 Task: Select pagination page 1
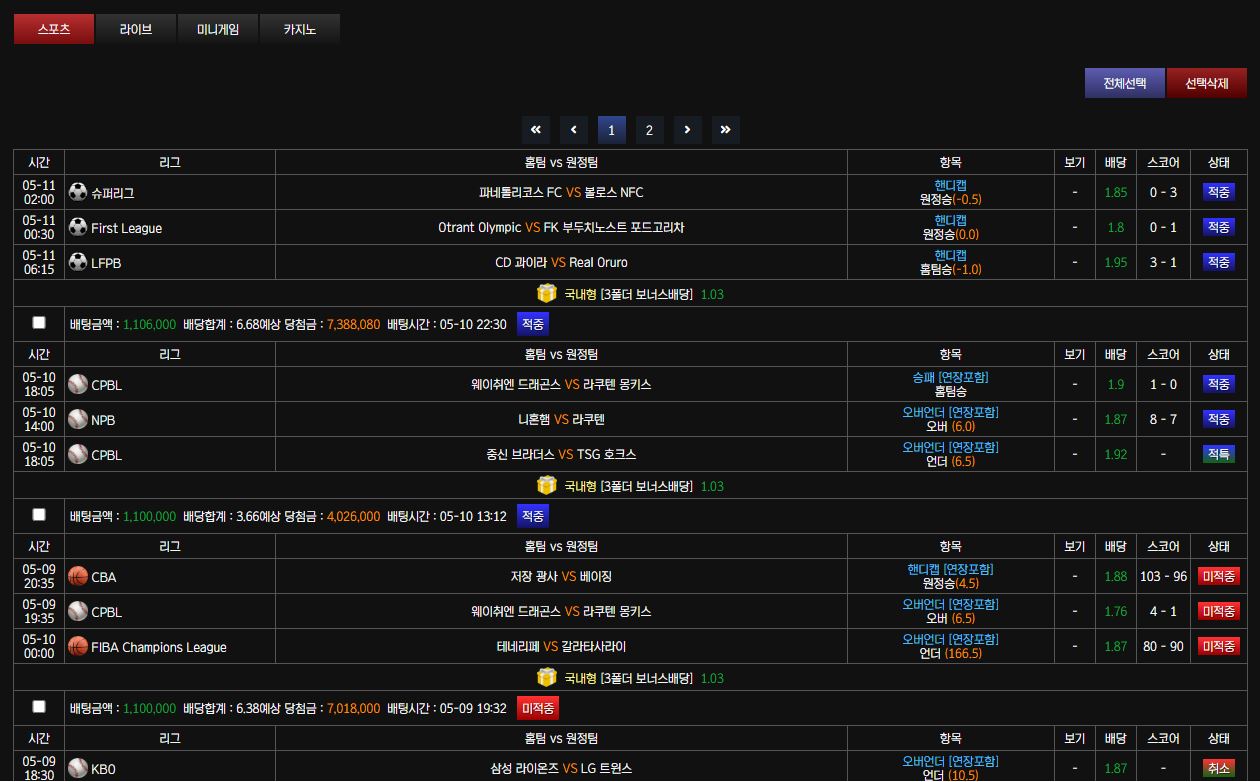coord(611,130)
